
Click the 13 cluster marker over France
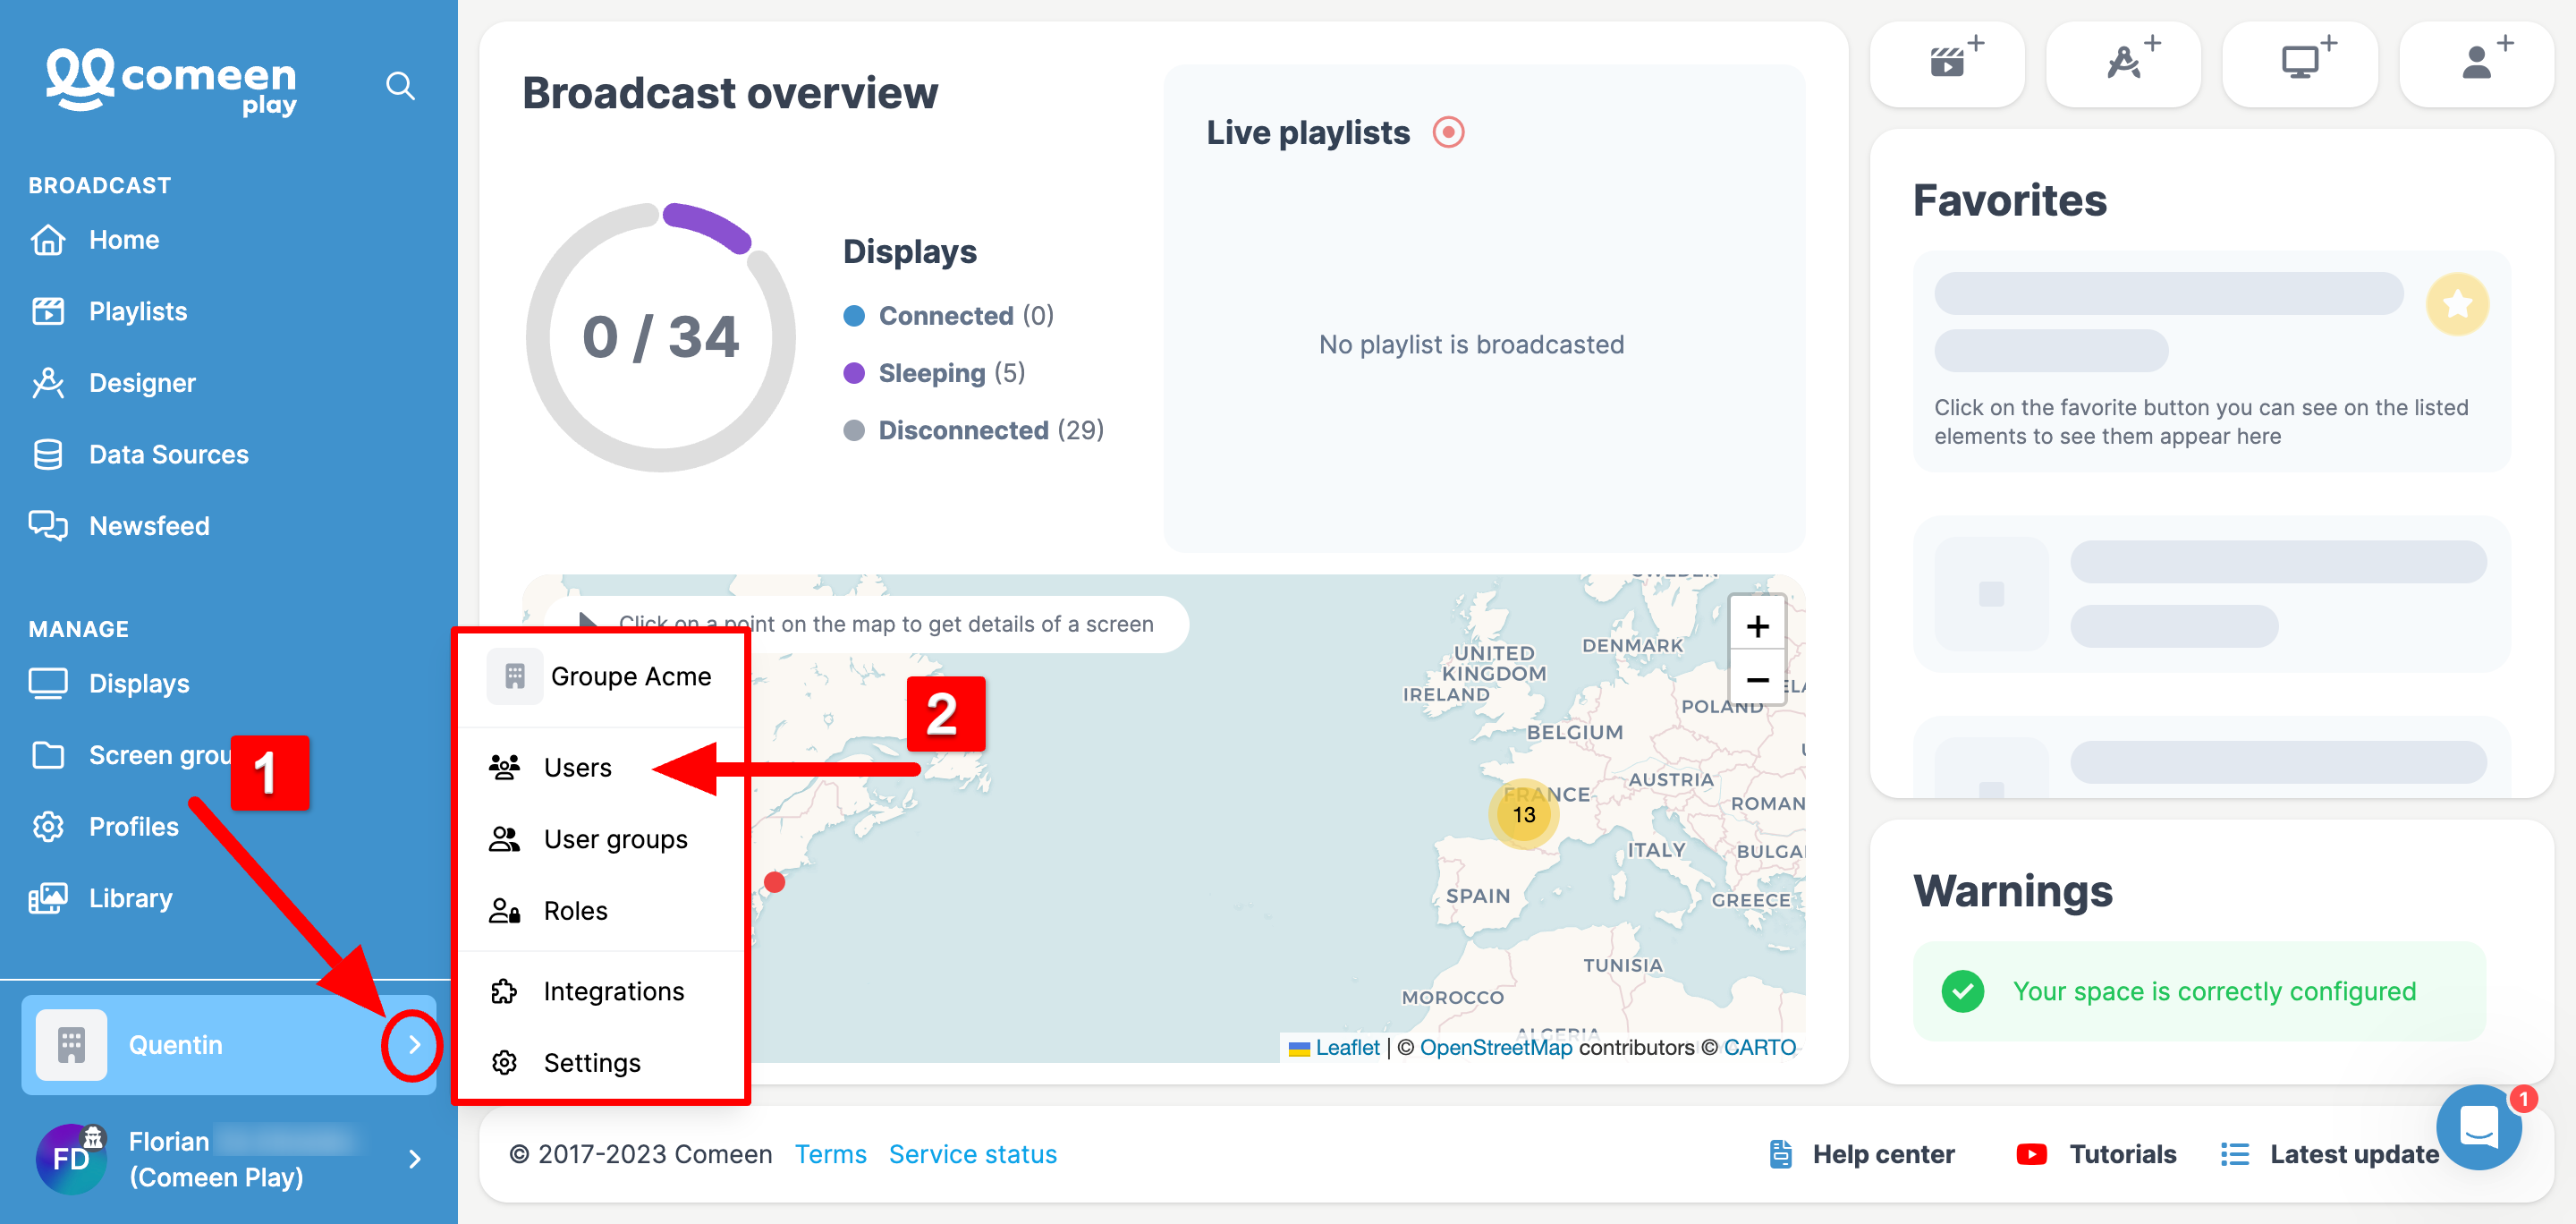[1524, 815]
